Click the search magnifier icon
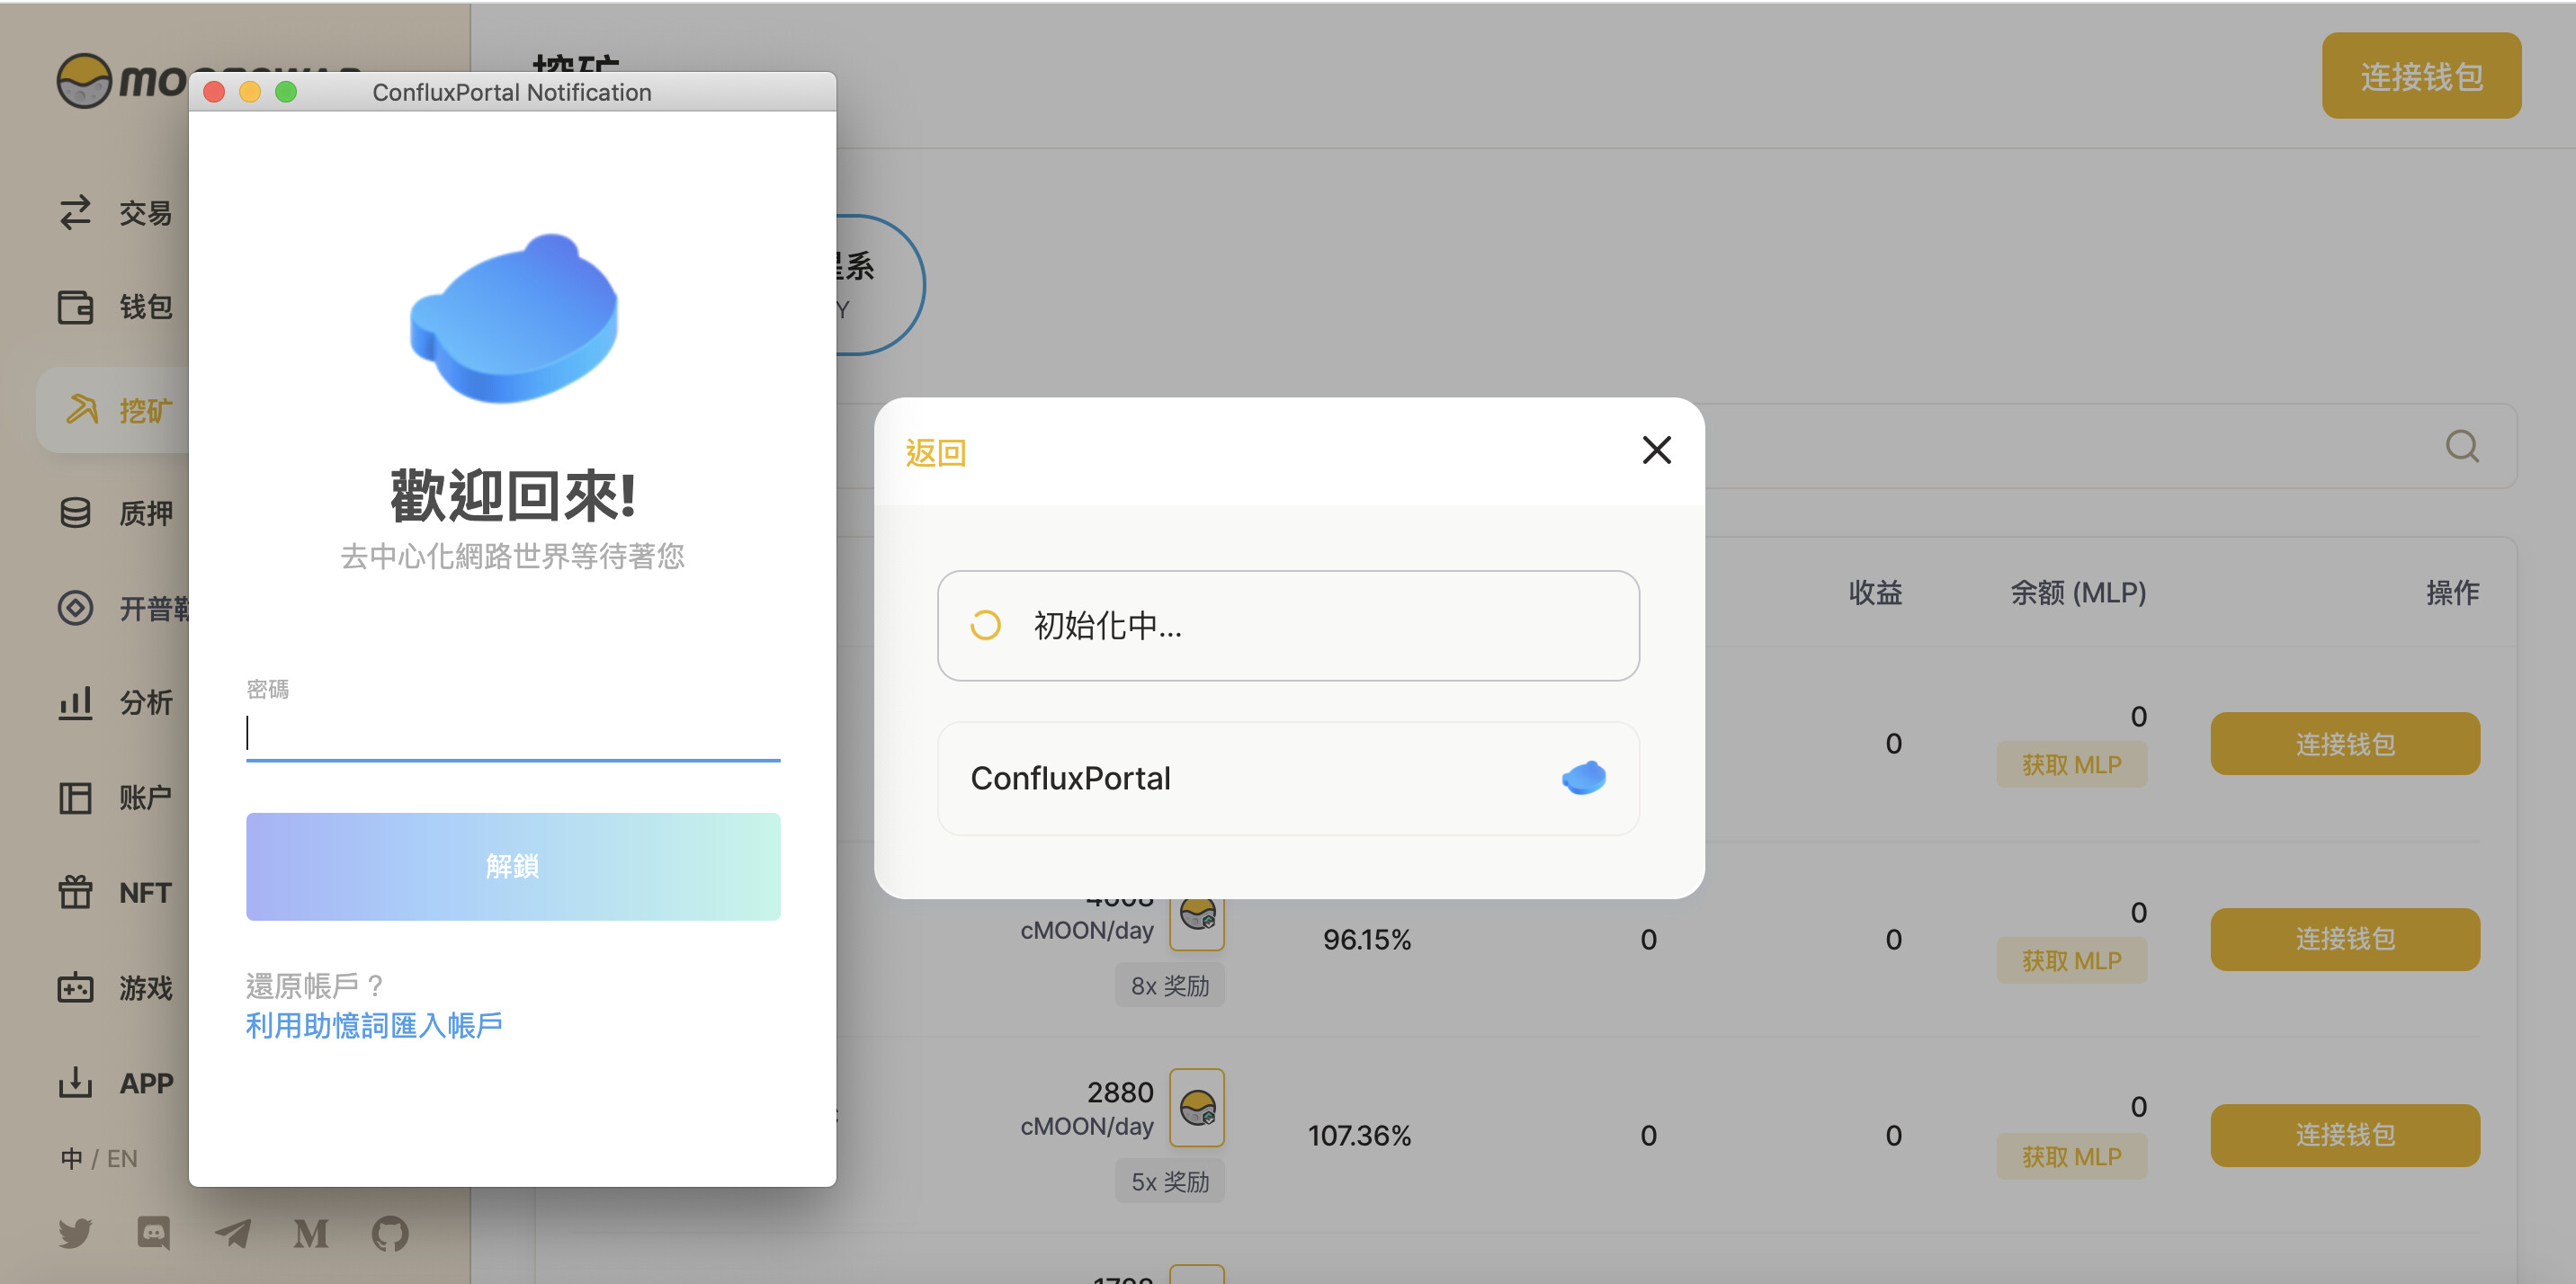 click(2461, 446)
